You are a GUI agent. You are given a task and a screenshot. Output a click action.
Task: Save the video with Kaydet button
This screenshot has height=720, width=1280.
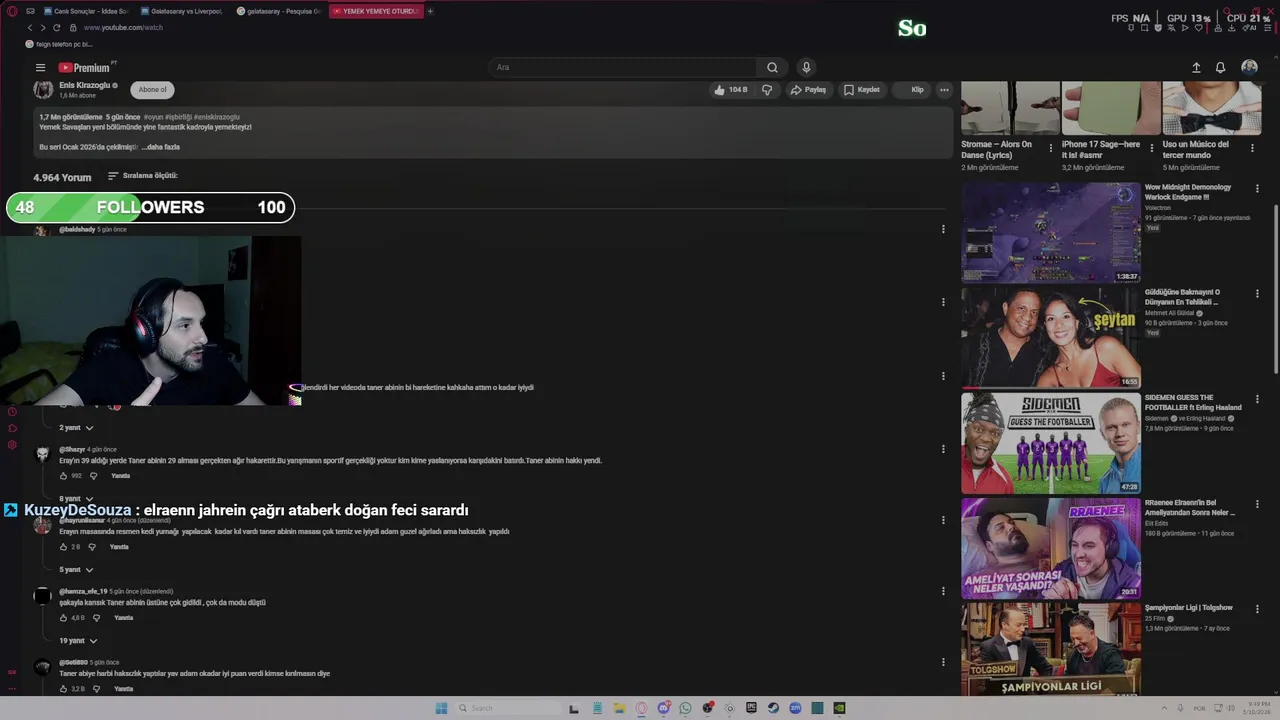tap(862, 90)
